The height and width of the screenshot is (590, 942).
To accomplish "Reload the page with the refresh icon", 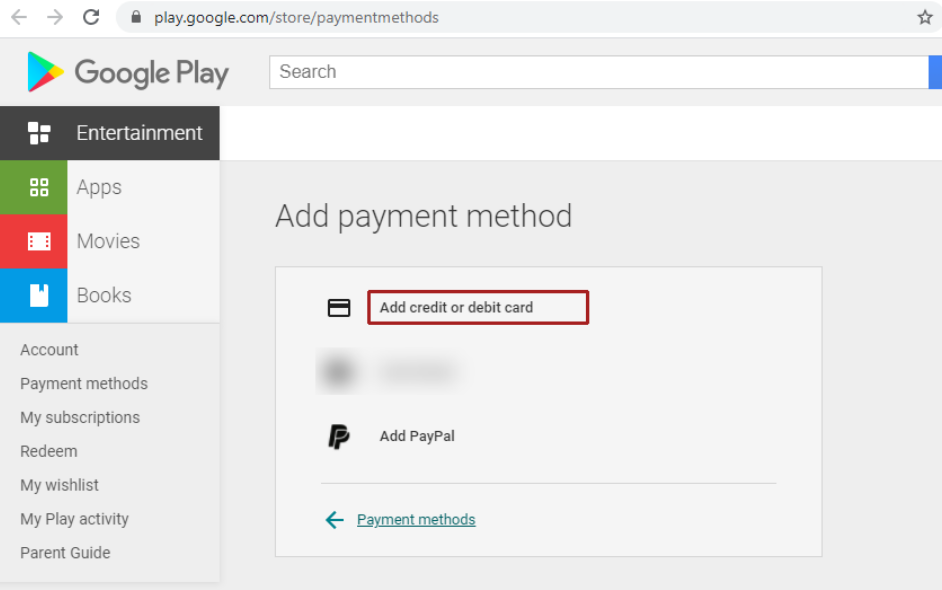I will 91,16.
